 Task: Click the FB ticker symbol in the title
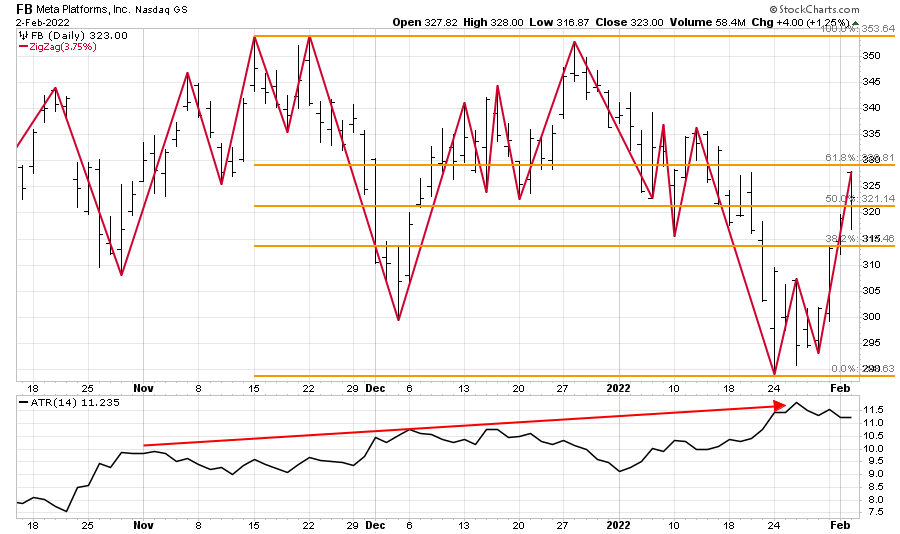point(24,9)
